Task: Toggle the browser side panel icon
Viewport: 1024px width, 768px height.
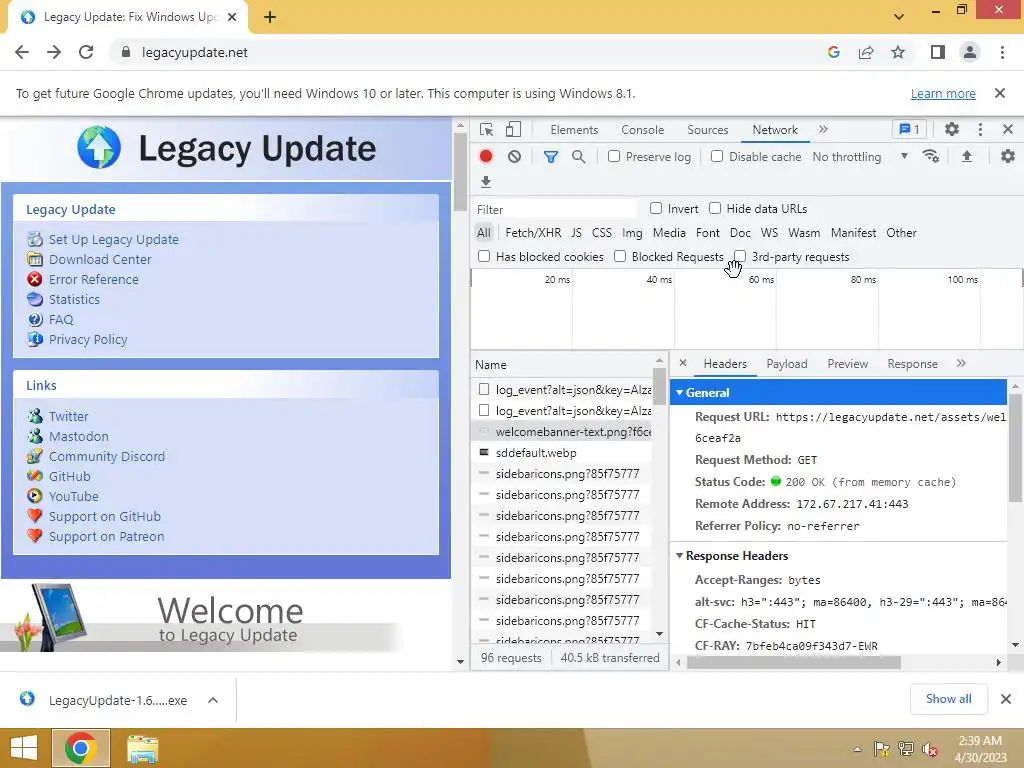Action: click(x=938, y=52)
